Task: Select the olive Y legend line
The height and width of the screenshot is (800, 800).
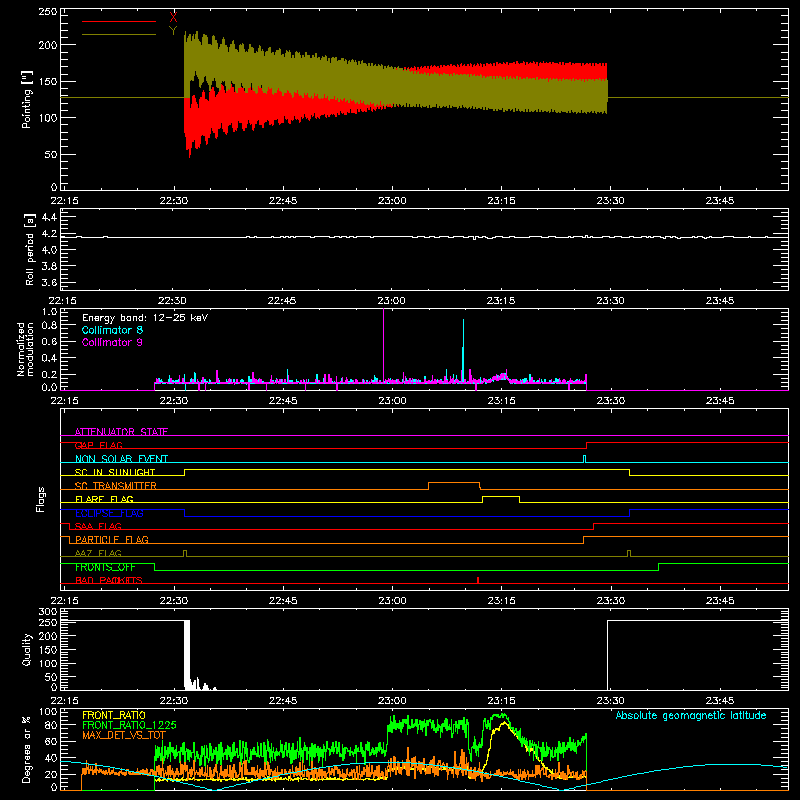Action: [x=119, y=34]
